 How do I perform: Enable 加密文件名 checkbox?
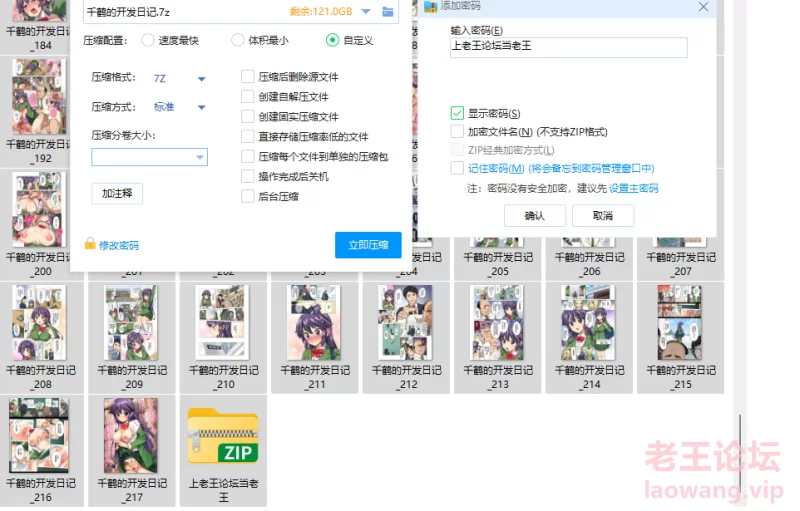(x=457, y=132)
